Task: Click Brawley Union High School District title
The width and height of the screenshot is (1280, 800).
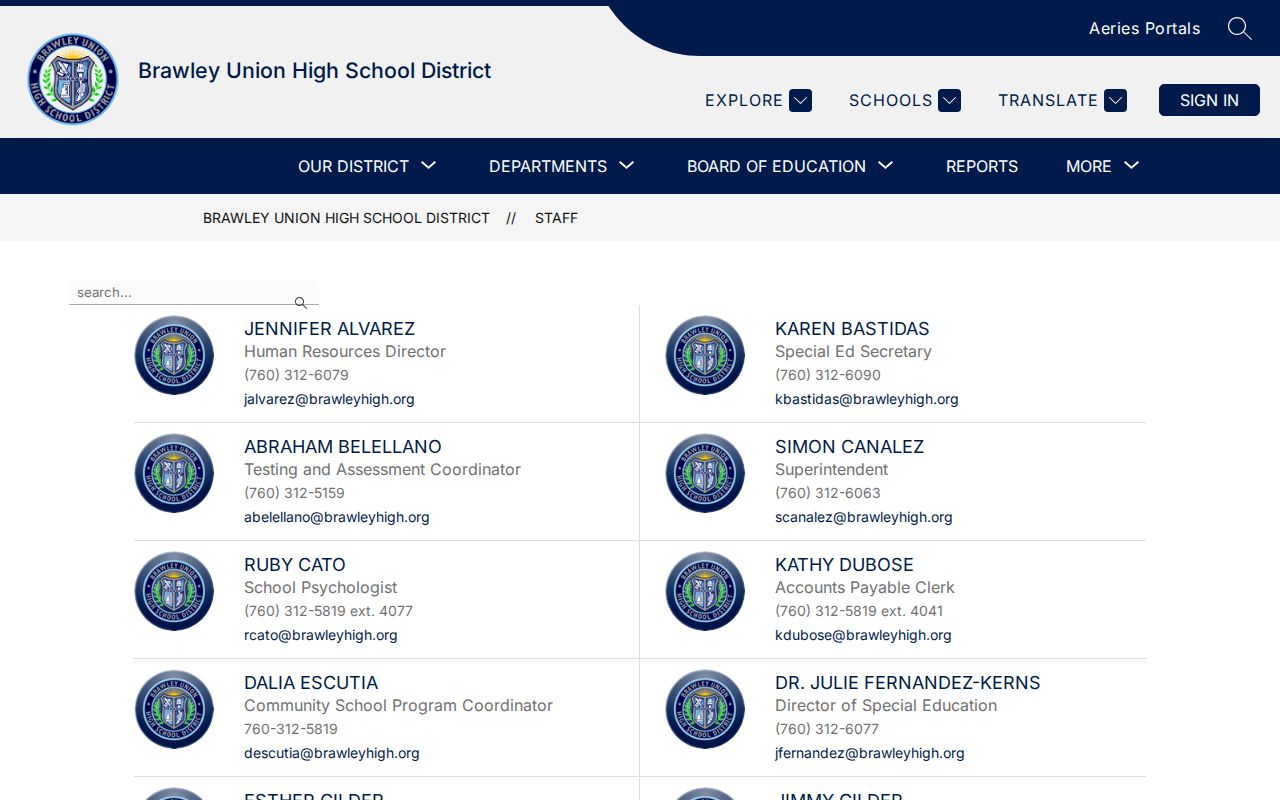Action: pos(315,71)
